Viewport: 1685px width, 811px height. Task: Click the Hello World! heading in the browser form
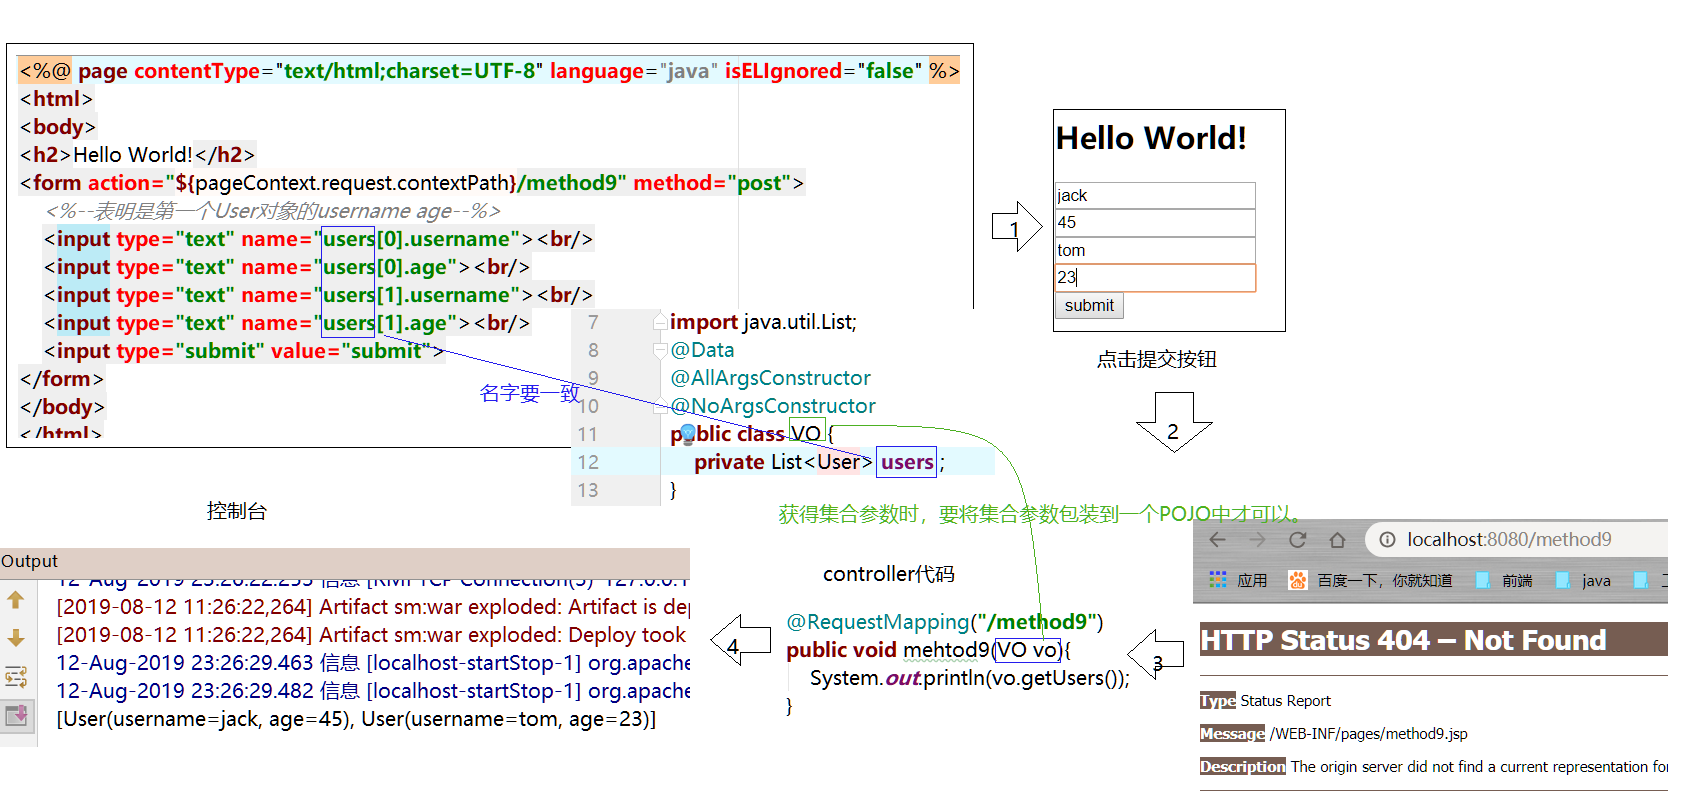[x=1151, y=138]
